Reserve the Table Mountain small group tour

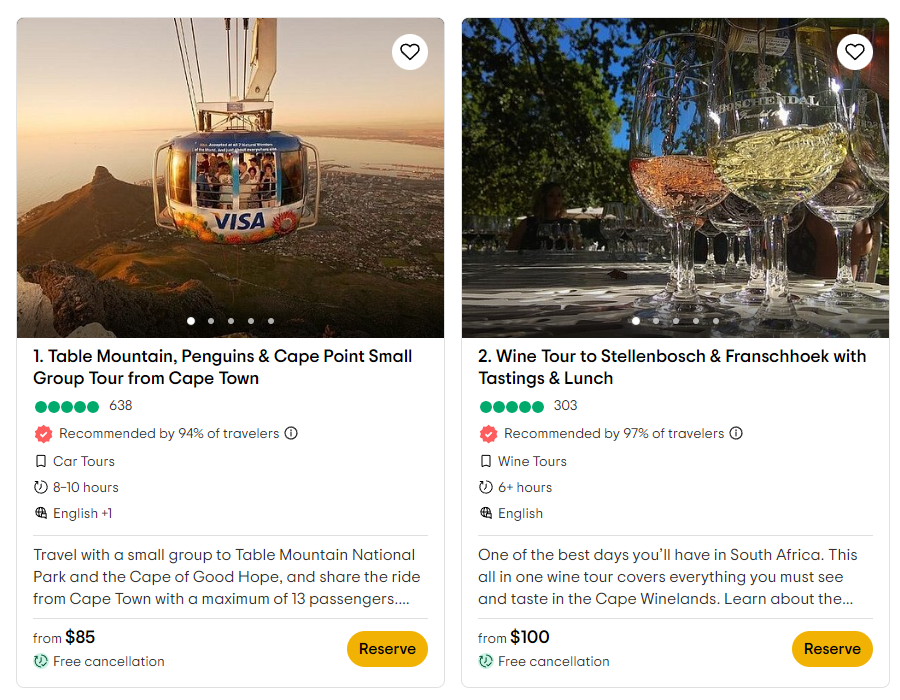[x=387, y=648]
